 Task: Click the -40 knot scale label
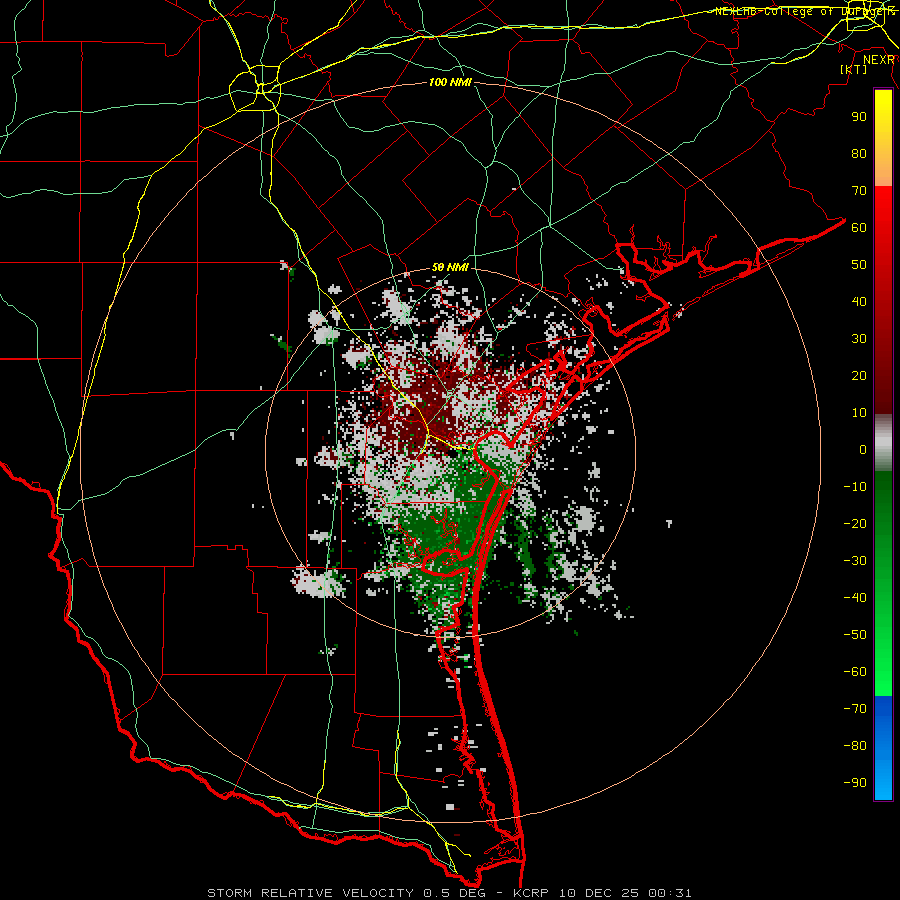tap(855, 598)
